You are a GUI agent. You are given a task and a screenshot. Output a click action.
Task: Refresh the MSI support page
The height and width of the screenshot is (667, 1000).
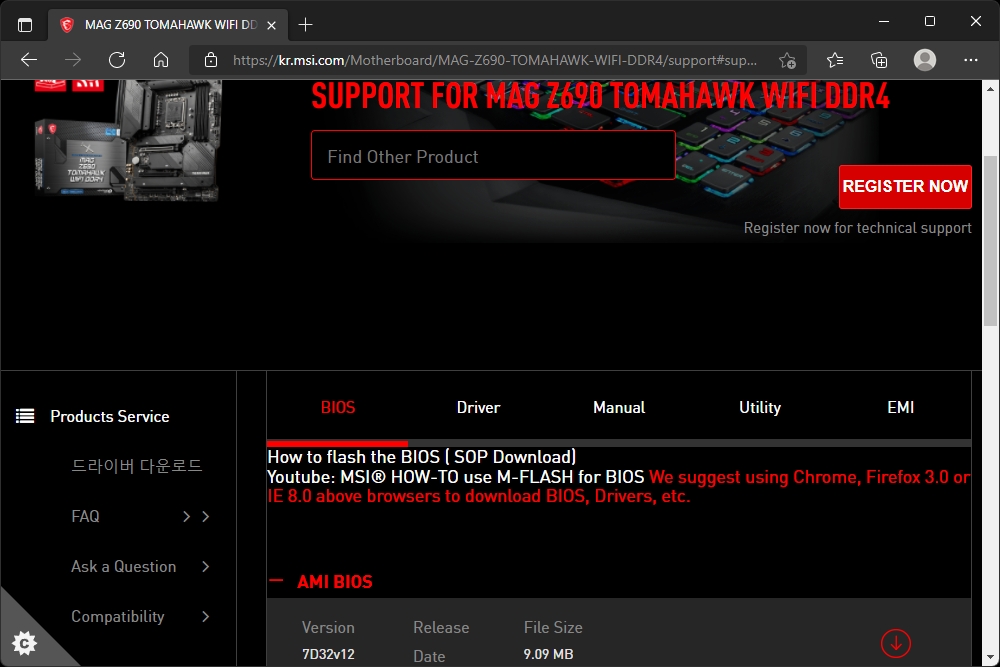117,61
